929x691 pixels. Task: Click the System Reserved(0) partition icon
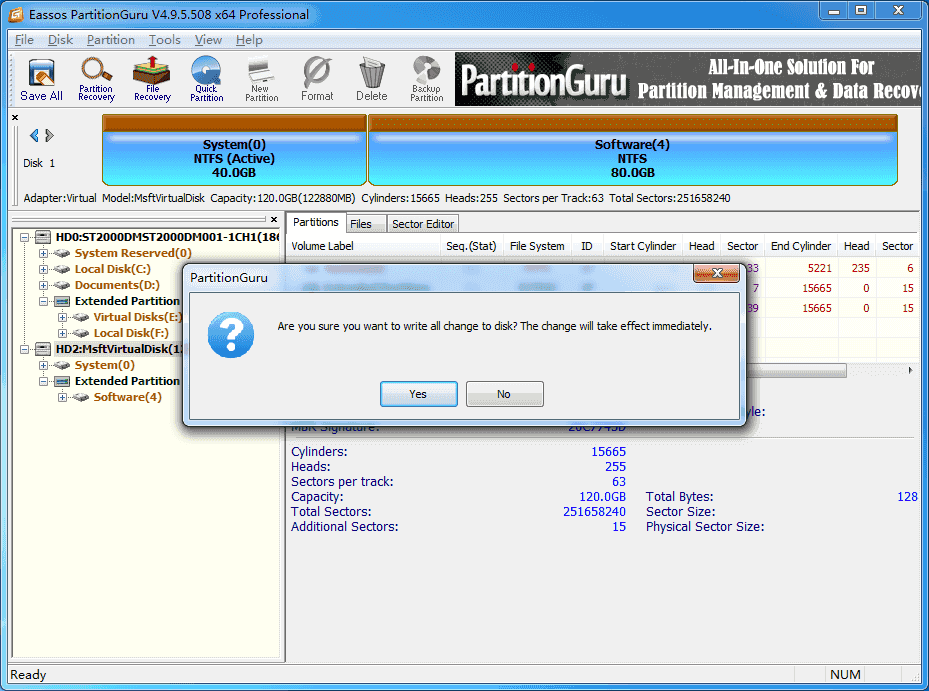click(62, 254)
